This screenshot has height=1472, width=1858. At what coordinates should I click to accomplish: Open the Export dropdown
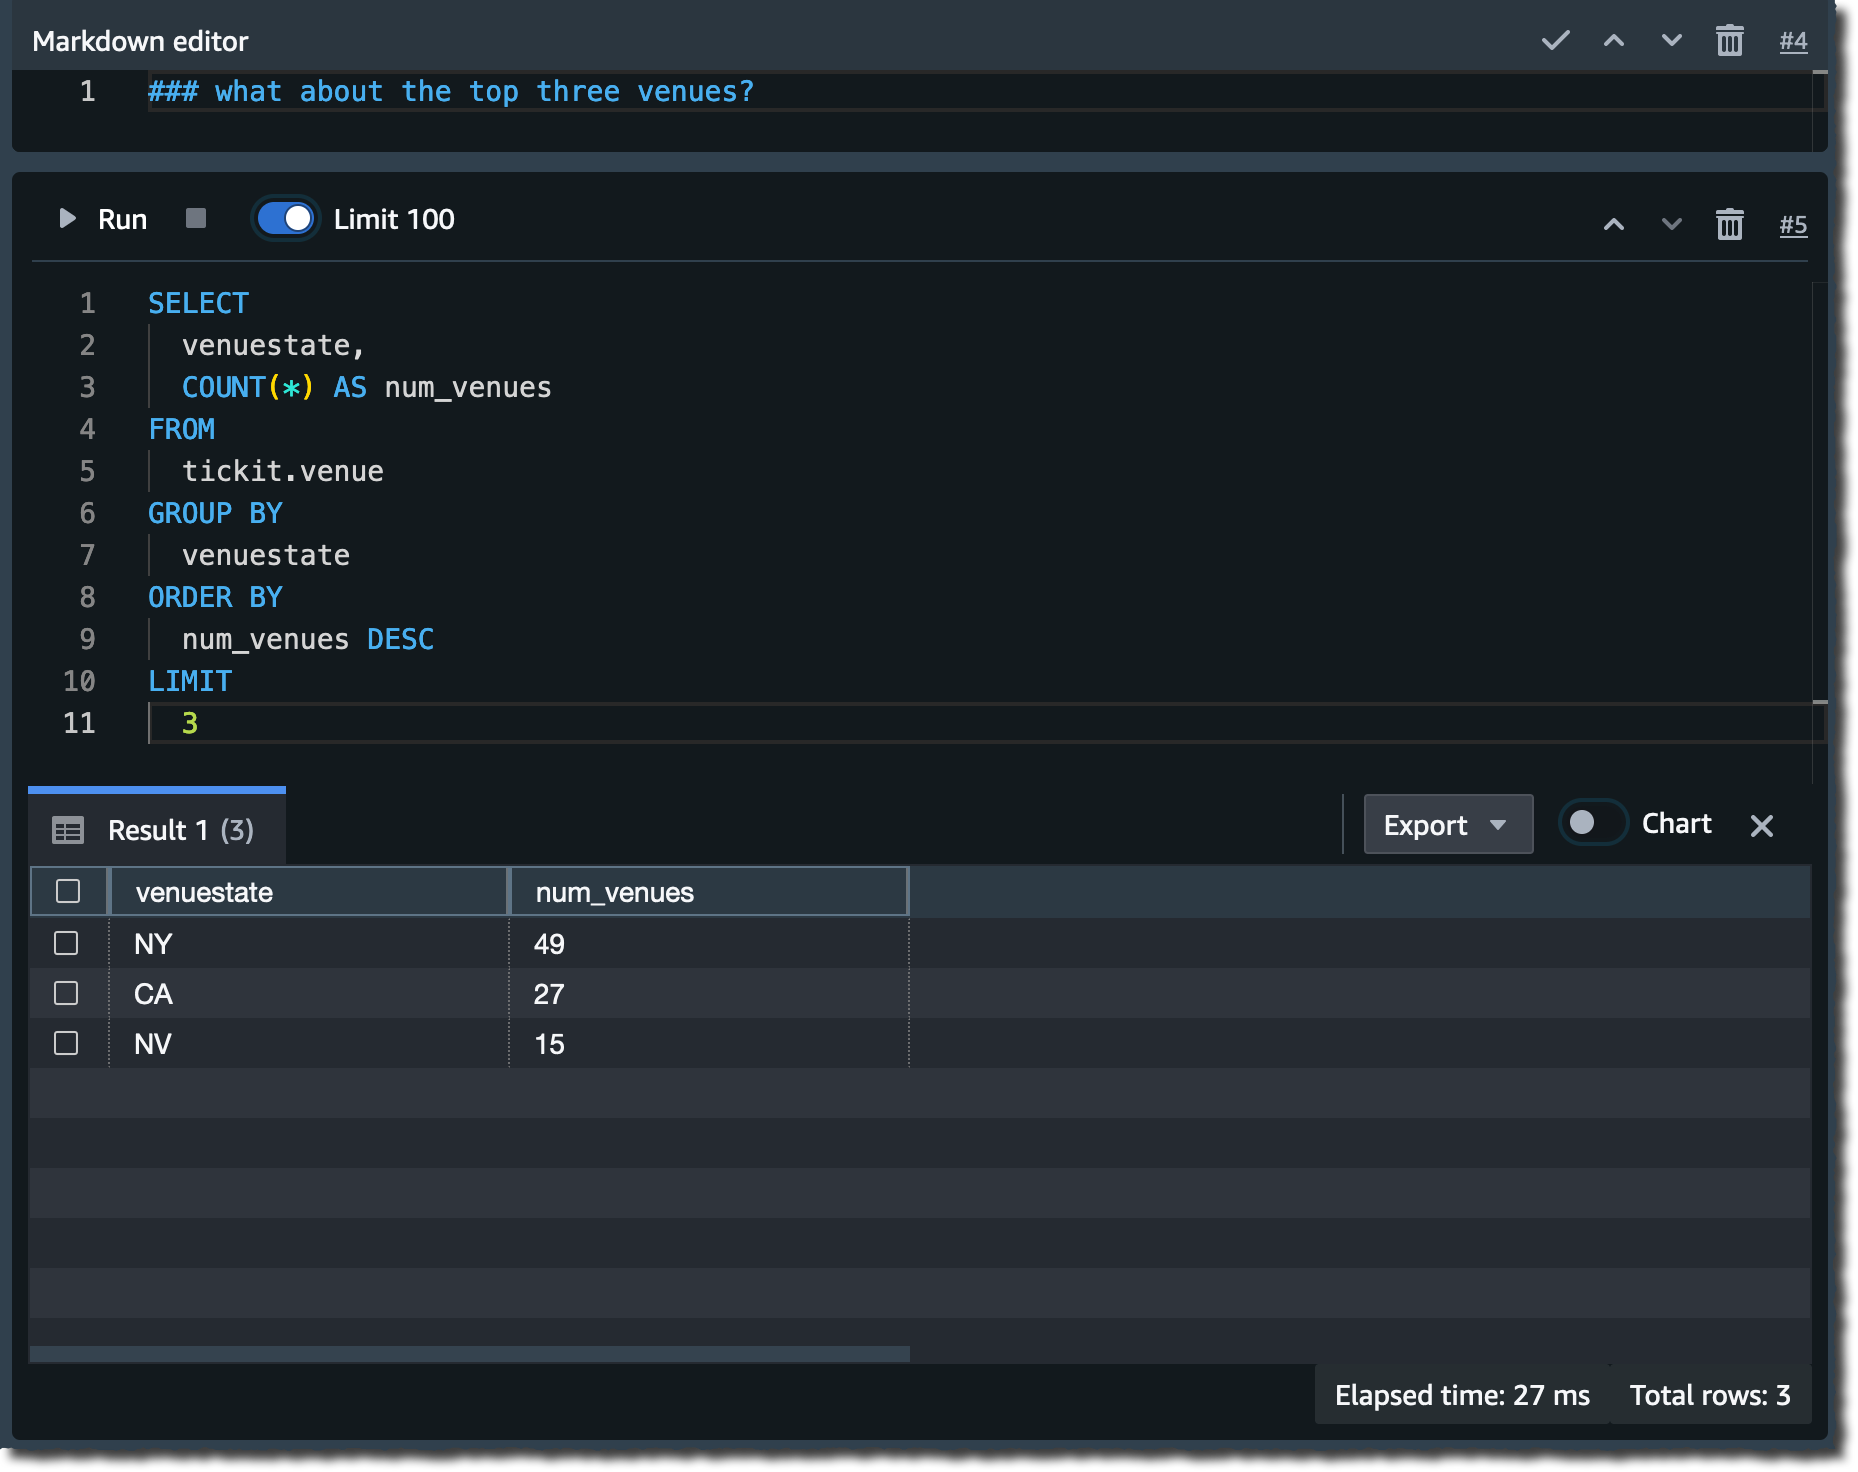pyautogui.click(x=1447, y=824)
